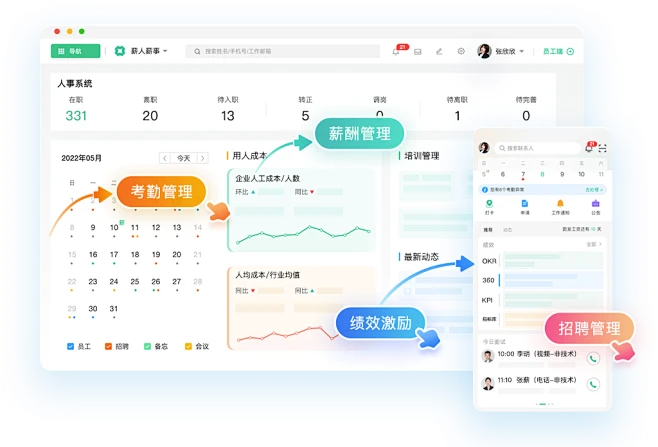Open the 培训管理 section heading

point(421,156)
